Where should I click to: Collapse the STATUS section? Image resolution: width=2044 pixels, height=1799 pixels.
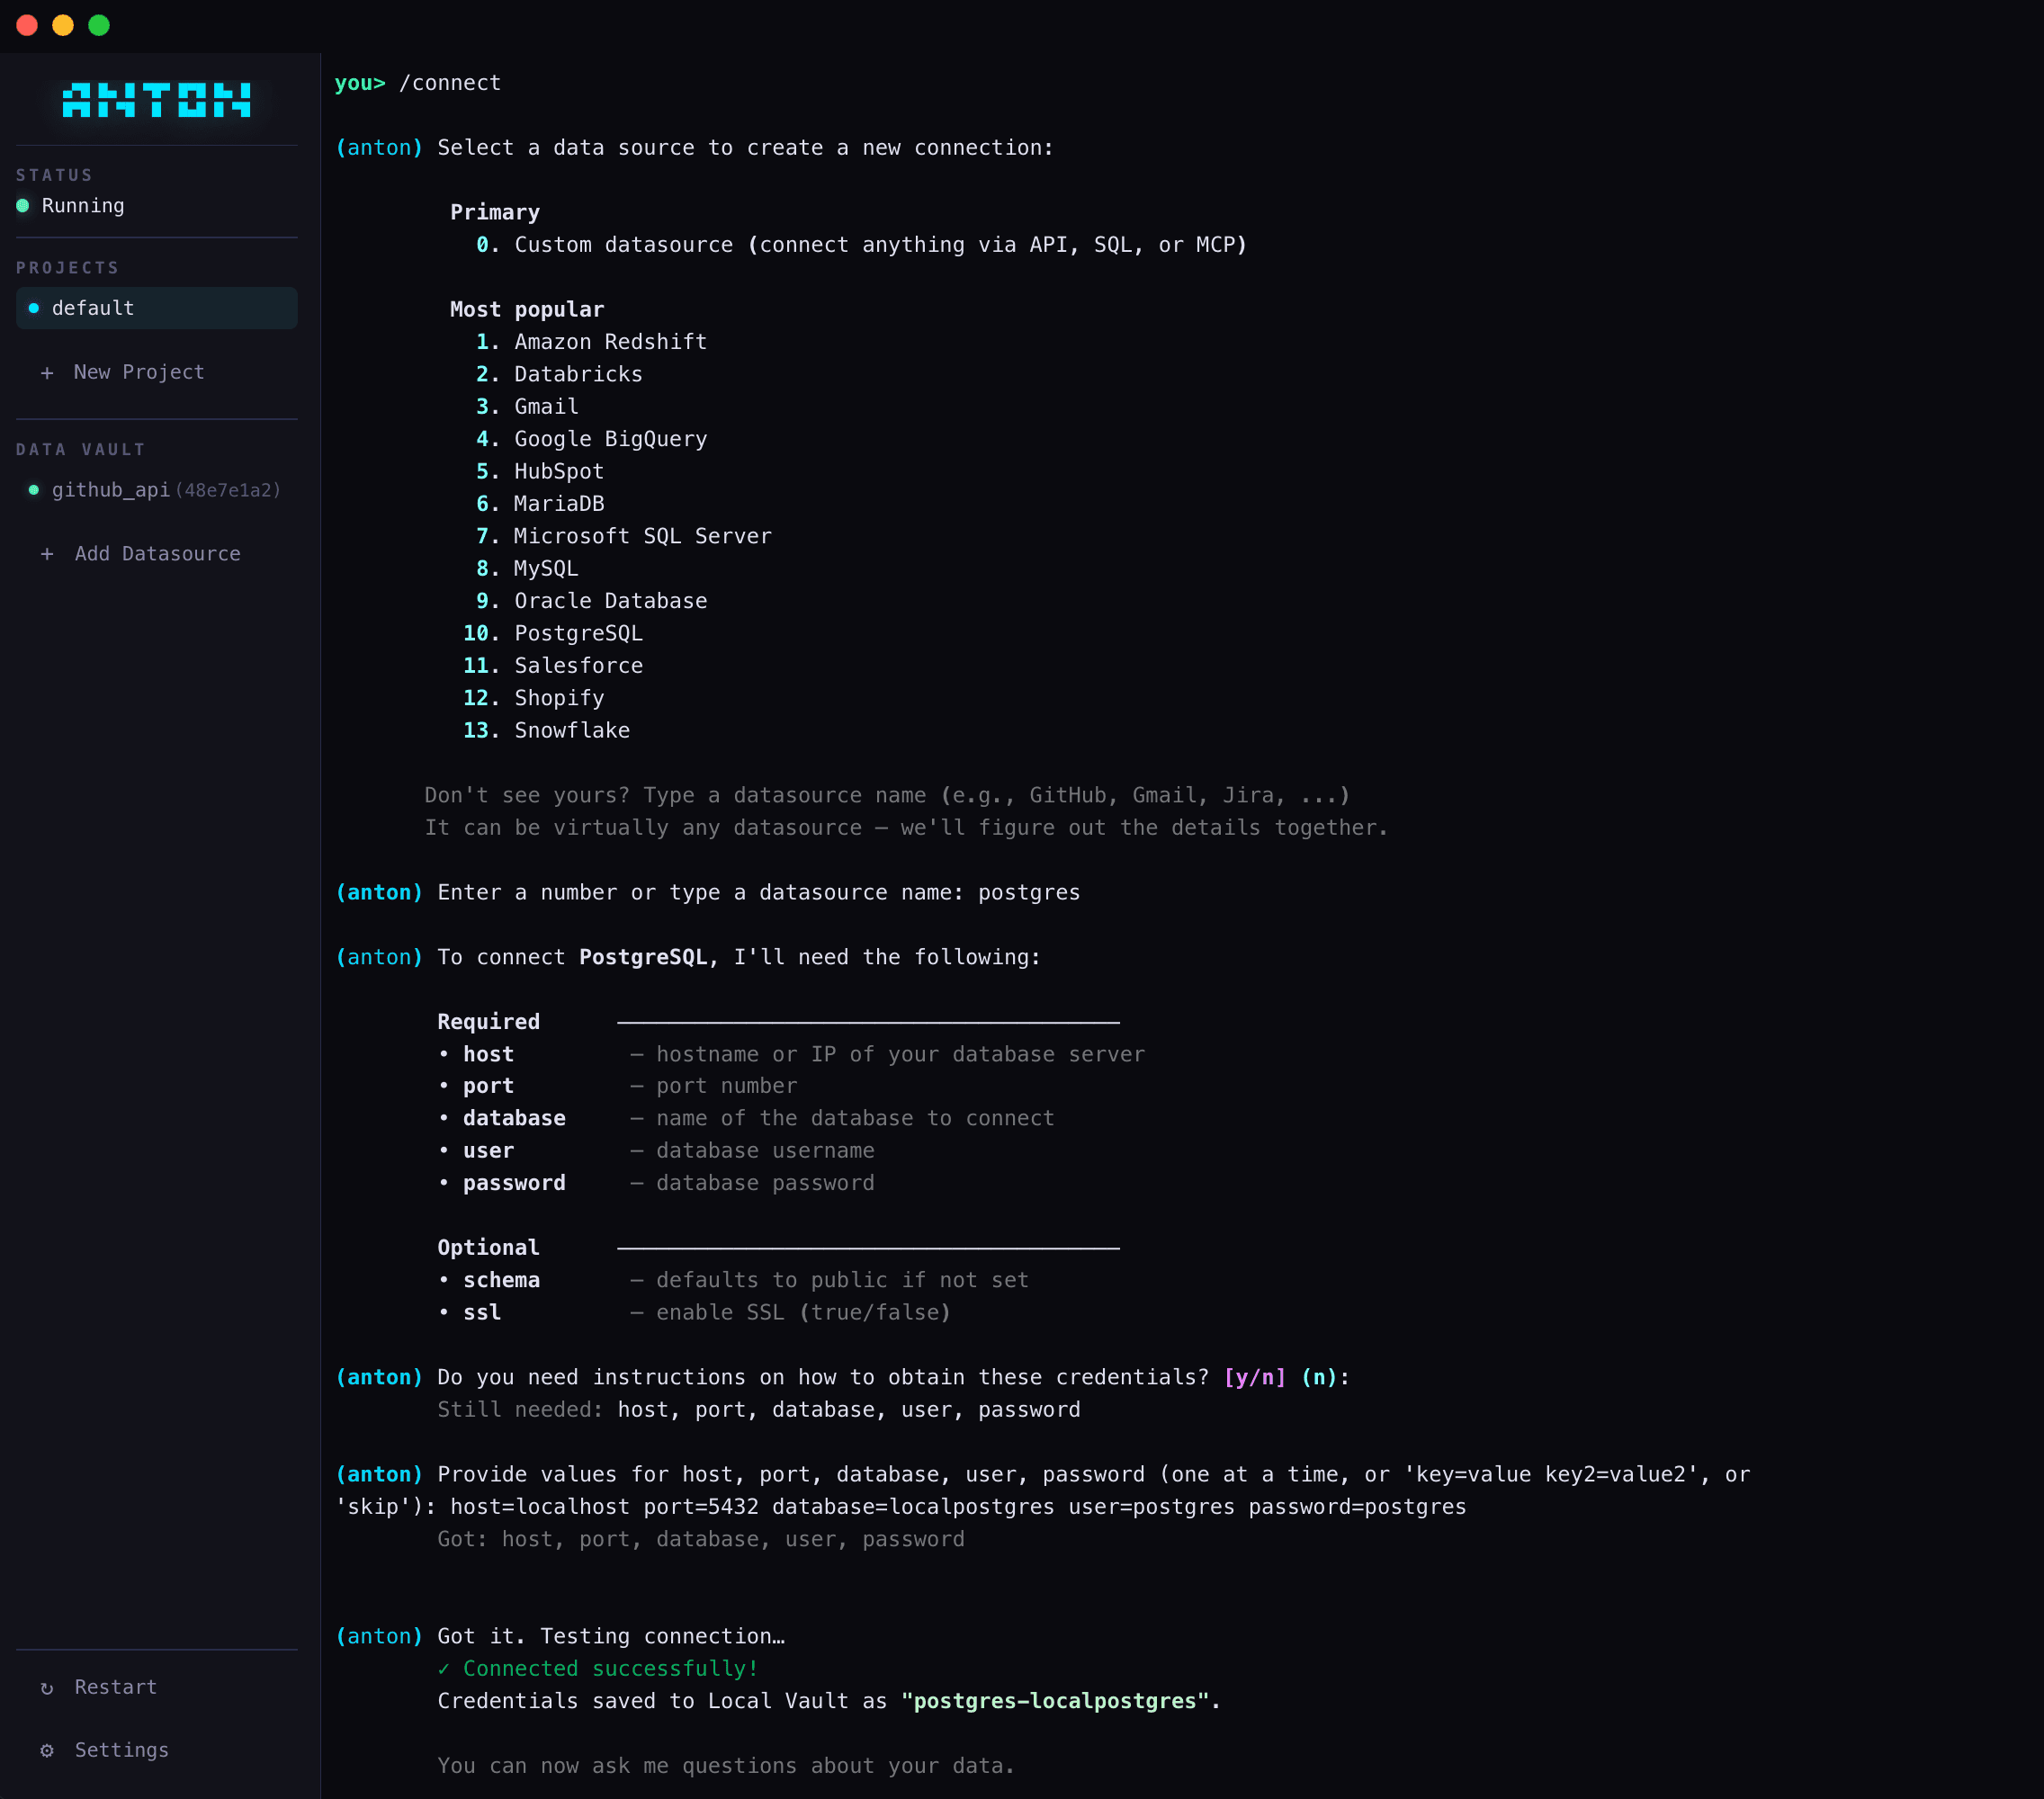click(x=54, y=174)
